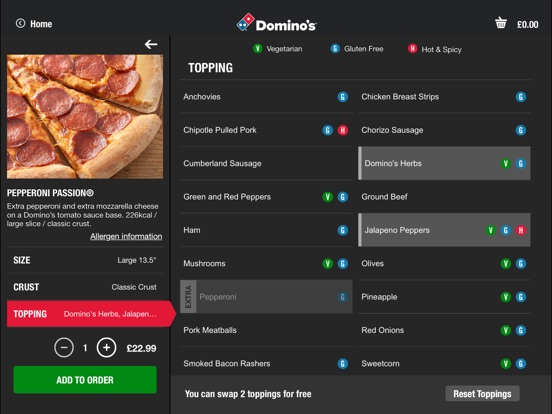The height and width of the screenshot is (414, 552).
Task: Select the red Topping section tab
Action: [91, 314]
